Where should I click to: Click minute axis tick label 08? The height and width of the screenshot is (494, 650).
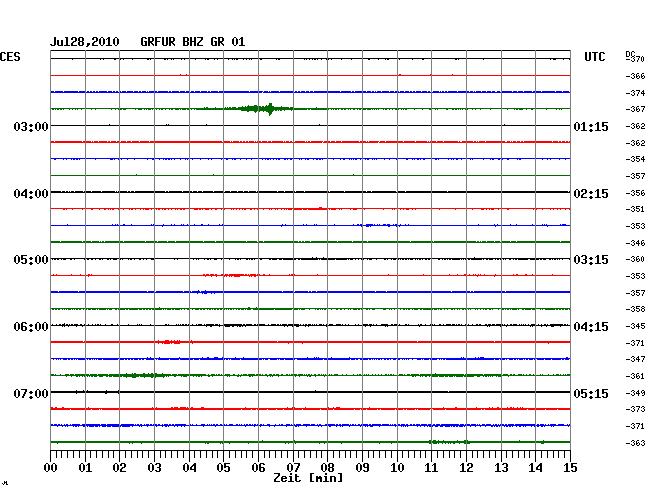(327, 468)
